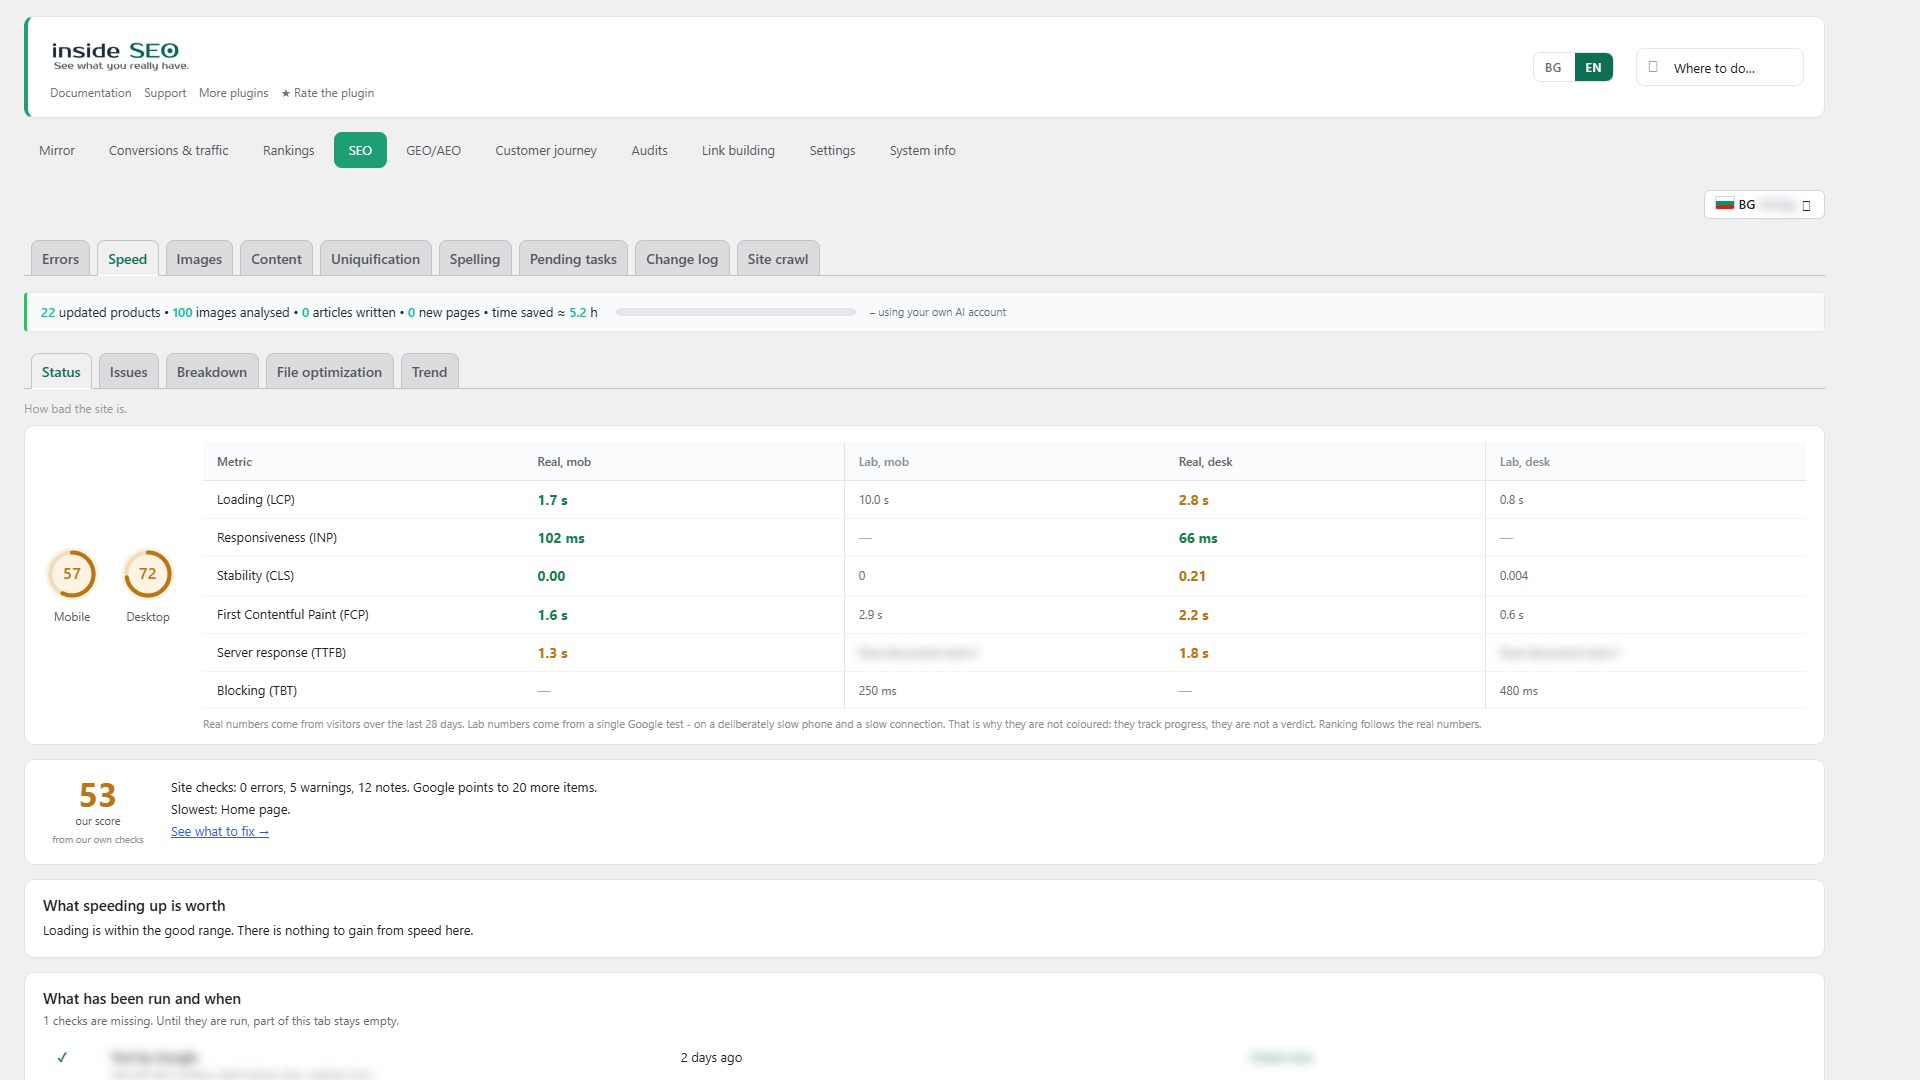Click the search icon in Where to do field
This screenshot has height=1080, width=1920.
(1653, 67)
